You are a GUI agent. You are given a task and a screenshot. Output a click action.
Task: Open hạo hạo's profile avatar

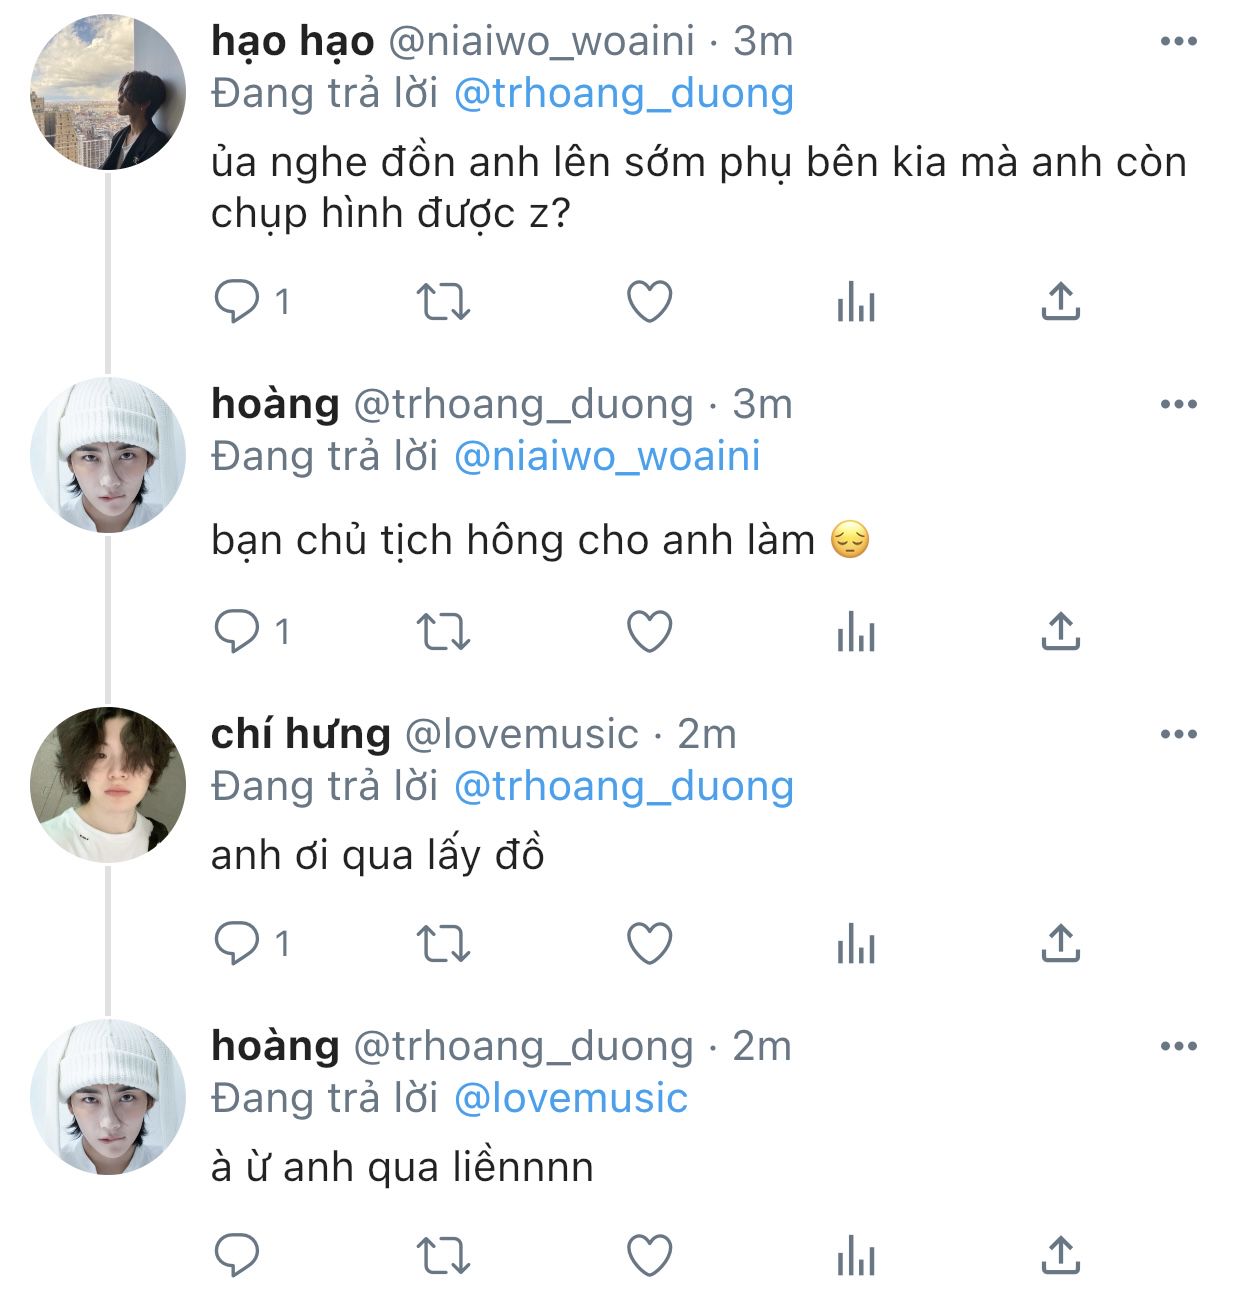108,92
